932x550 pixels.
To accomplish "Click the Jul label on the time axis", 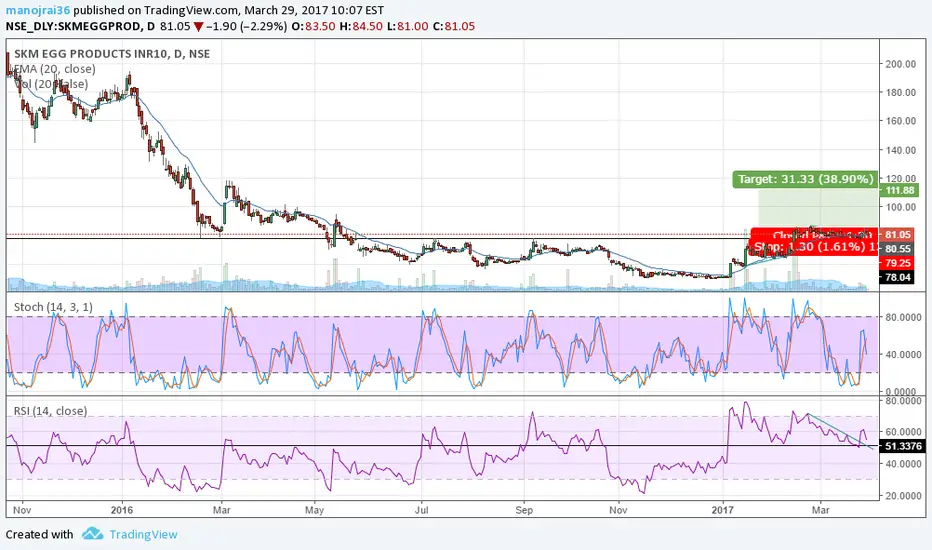I will click(421, 510).
